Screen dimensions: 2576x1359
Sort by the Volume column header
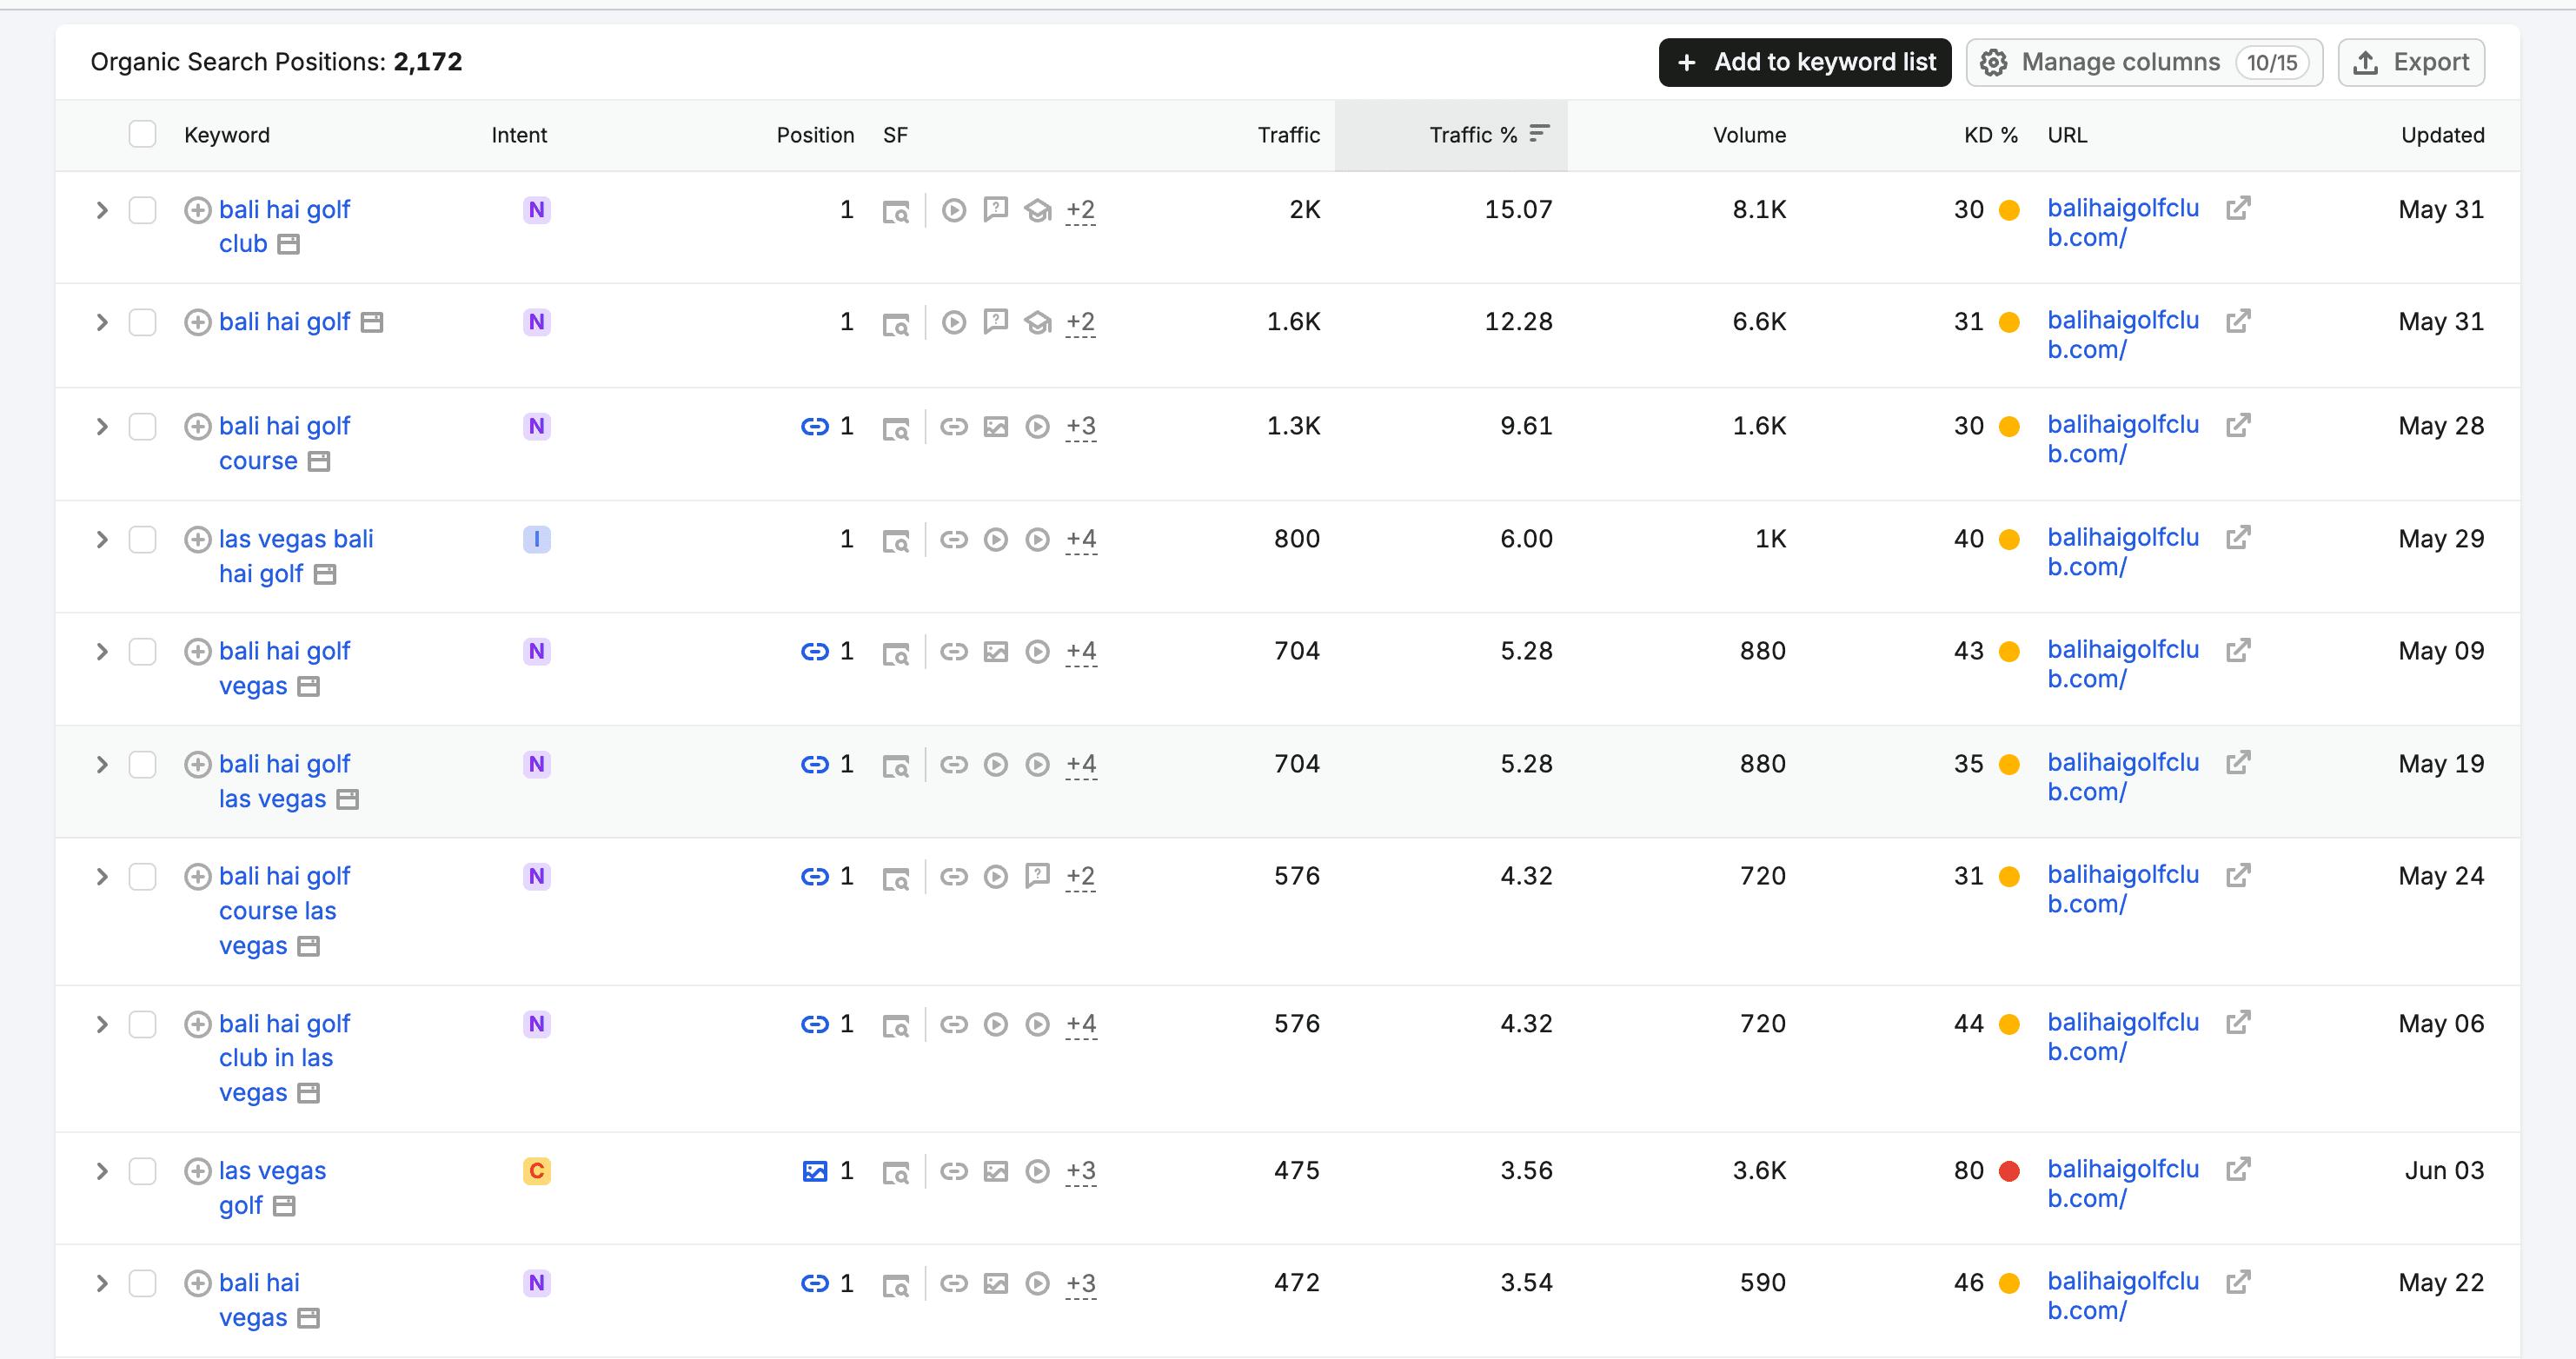(1749, 135)
